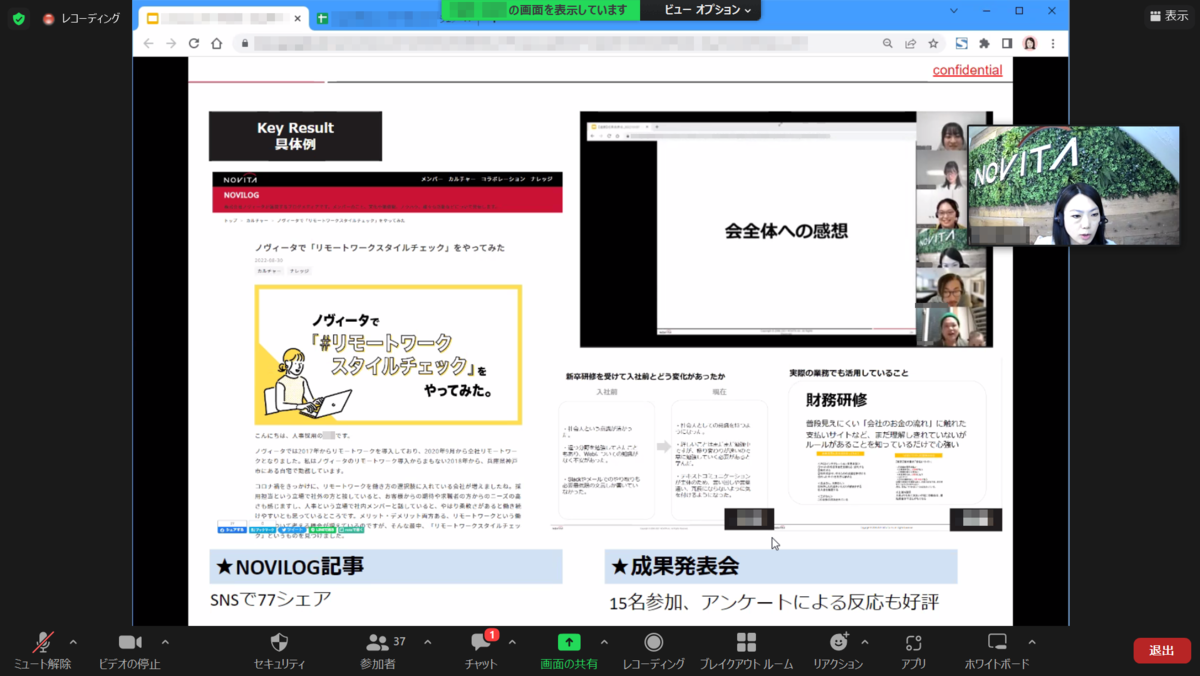Click the red レコーディング indicator at top
This screenshot has height=676, width=1200.
point(81,18)
